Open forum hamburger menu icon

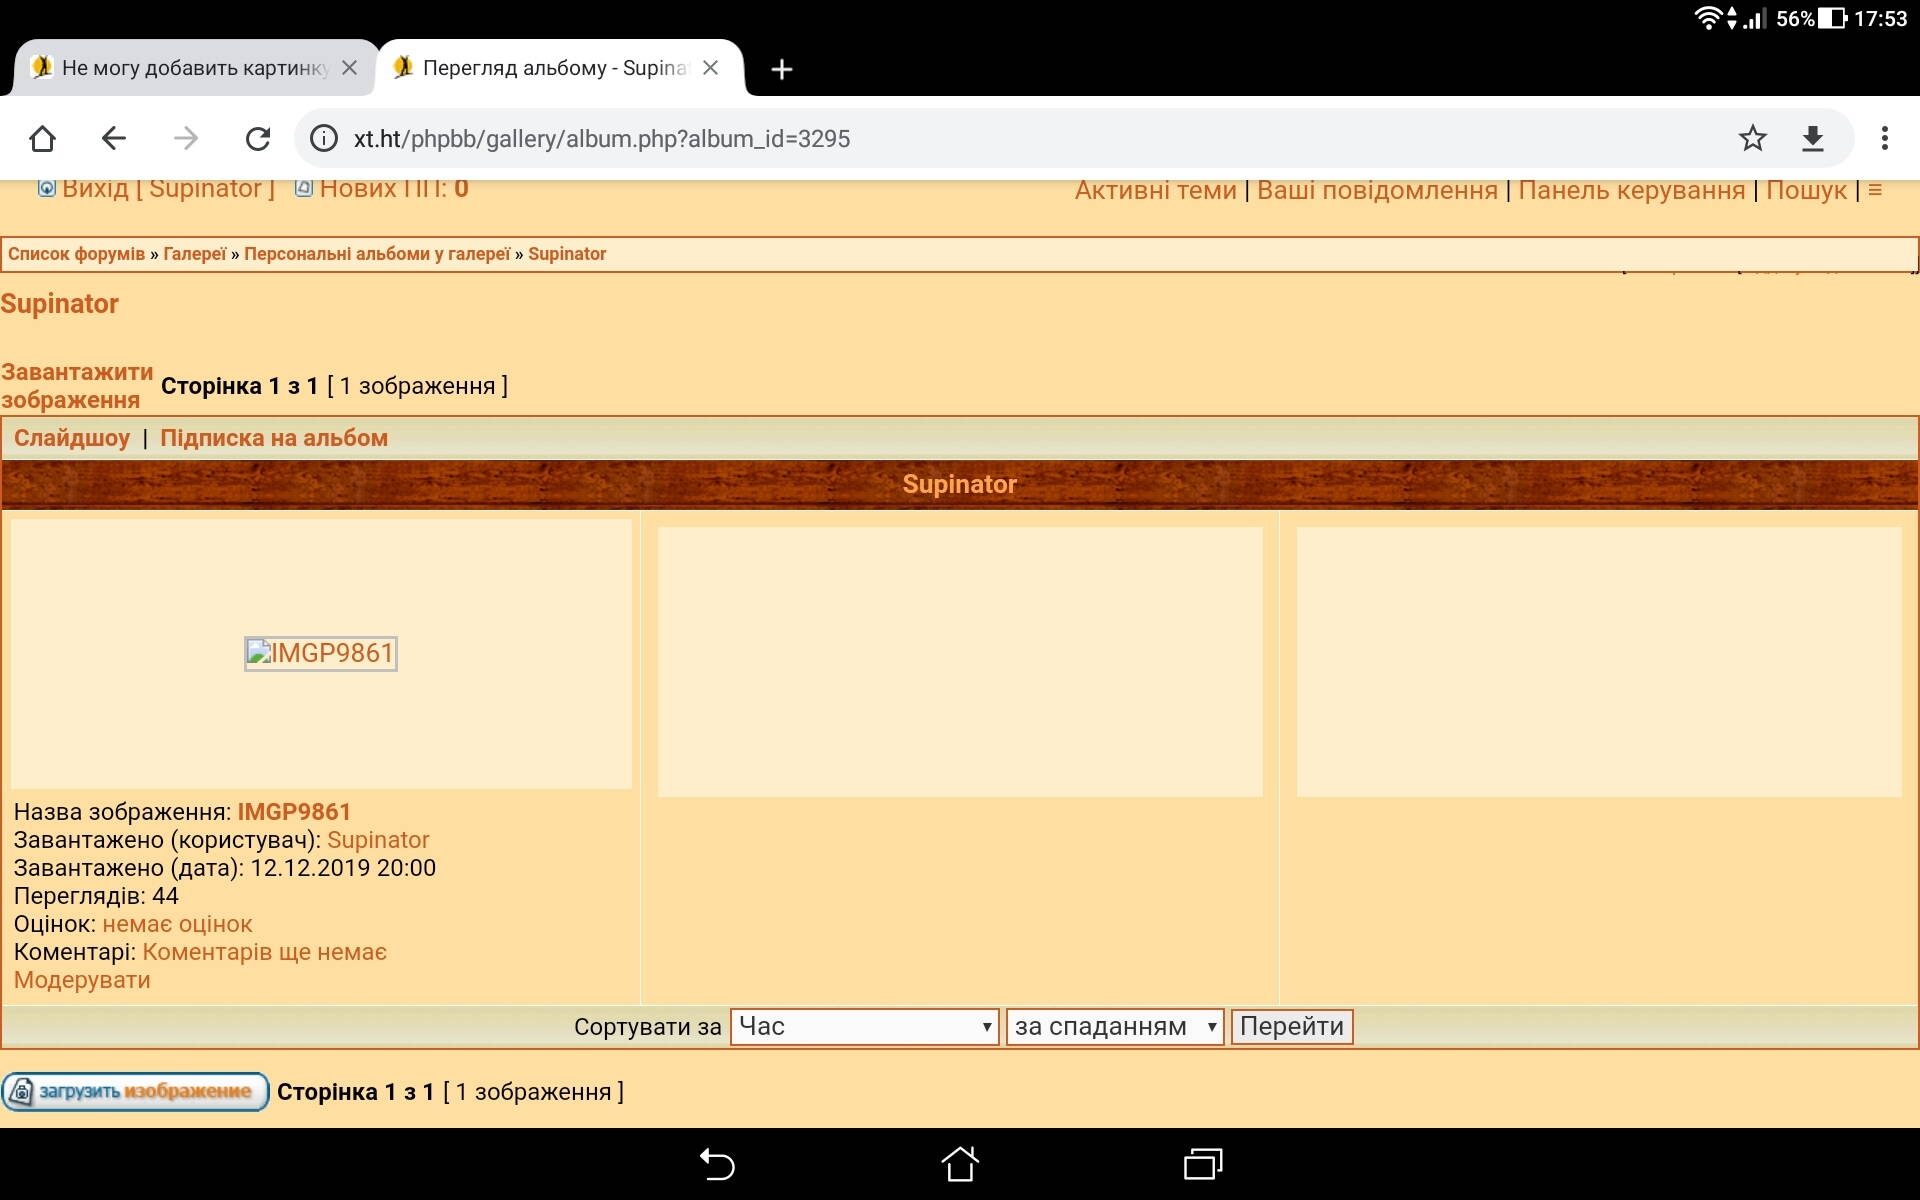[x=1875, y=190]
